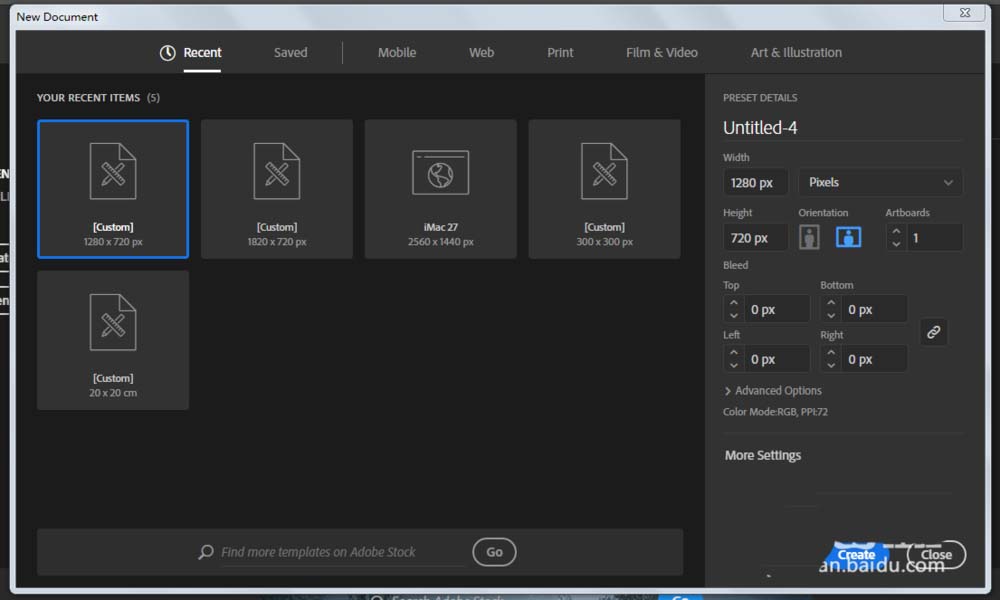Image resolution: width=1000 pixels, height=600 pixels.
Task: Open the Print presets tab
Action: pyautogui.click(x=560, y=53)
